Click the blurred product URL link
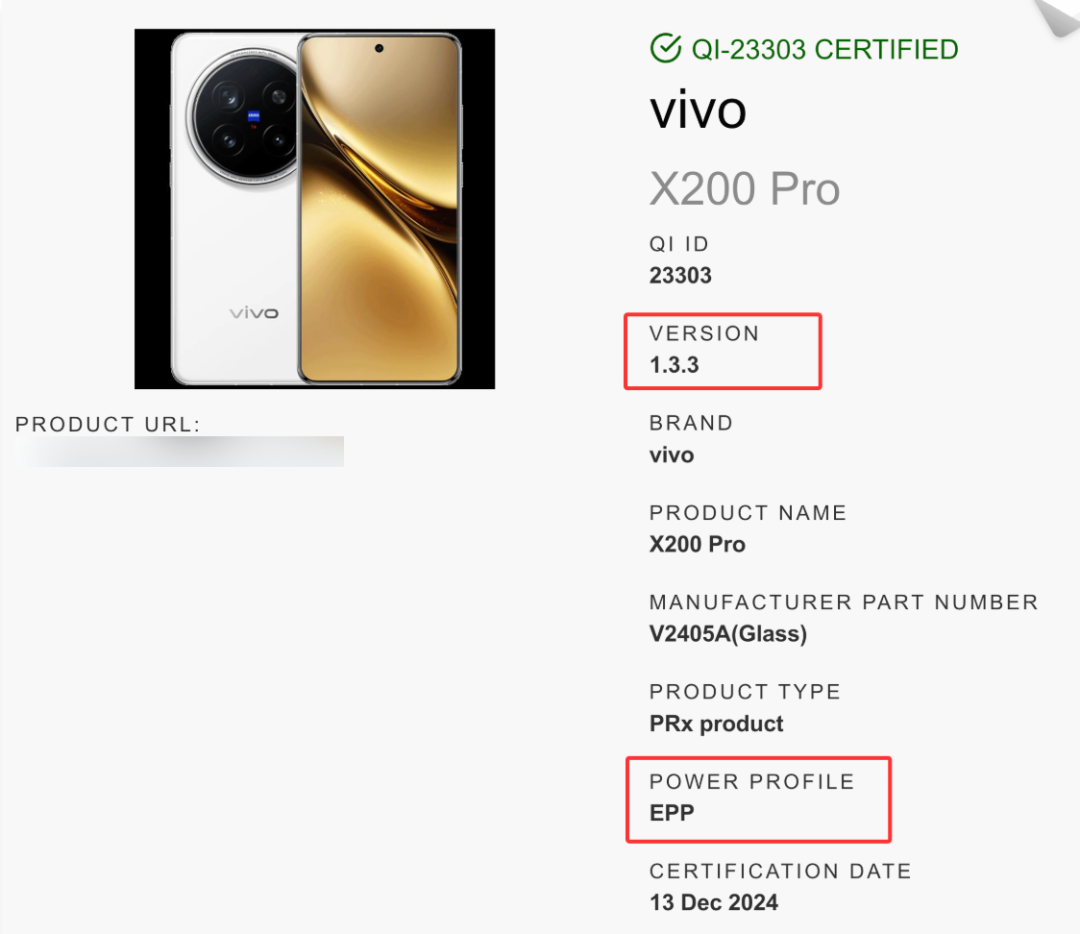Viewport: 1080px width, 934px height. click(x=180, y=452)
